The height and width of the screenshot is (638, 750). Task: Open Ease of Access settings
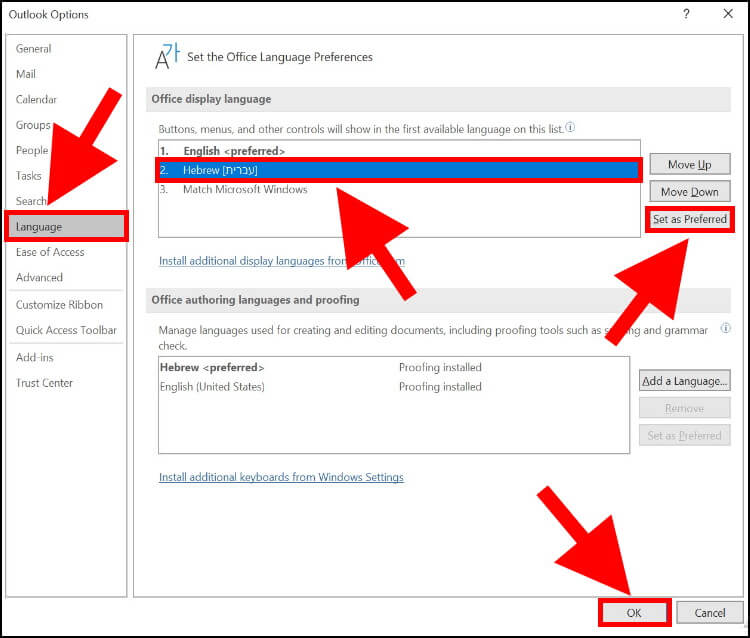tap(50, 252)
